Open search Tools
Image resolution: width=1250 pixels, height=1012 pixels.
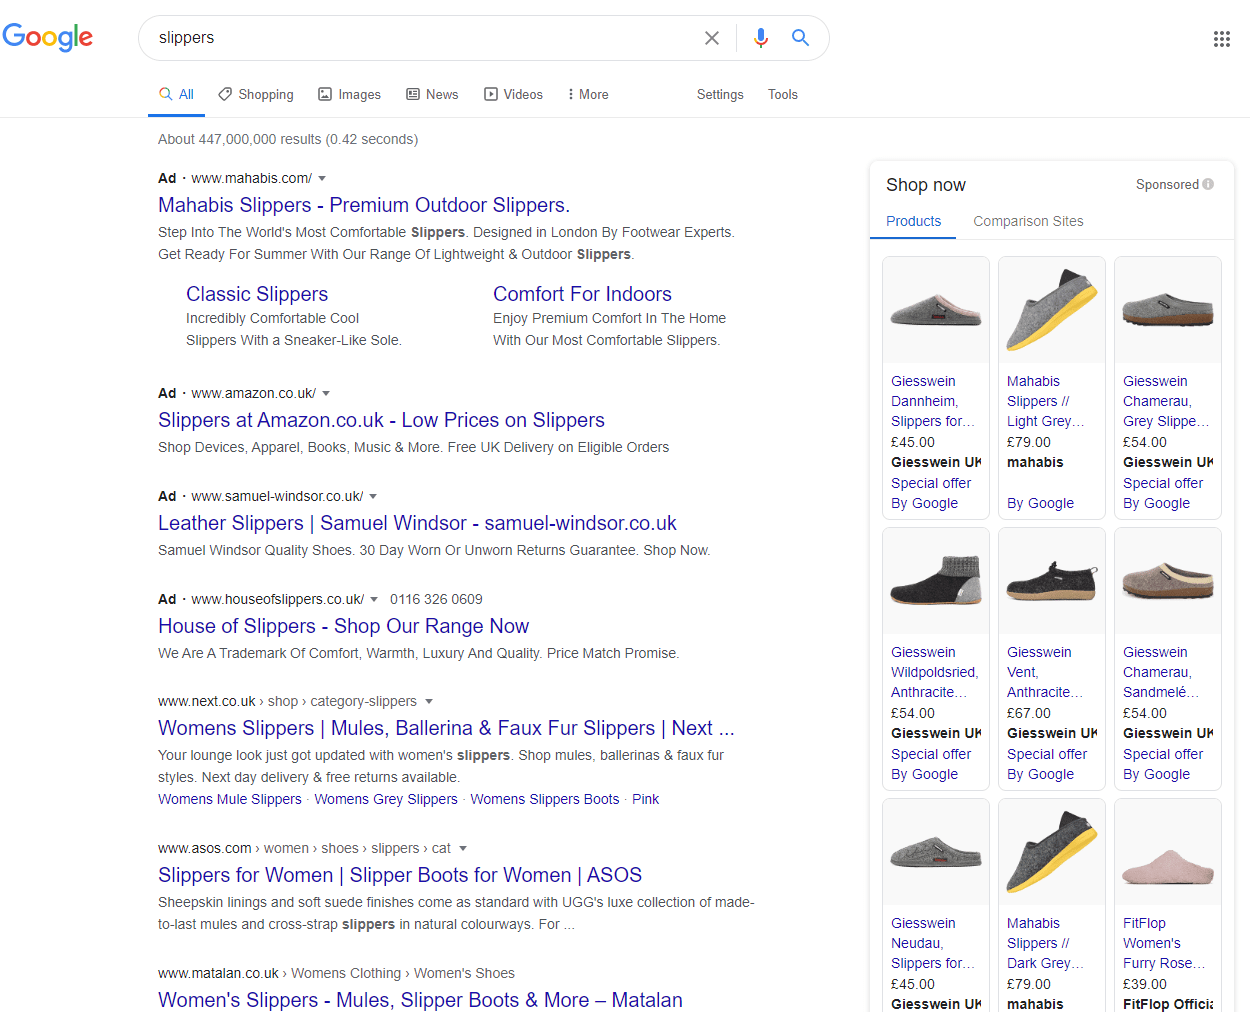tap(783, 94)
